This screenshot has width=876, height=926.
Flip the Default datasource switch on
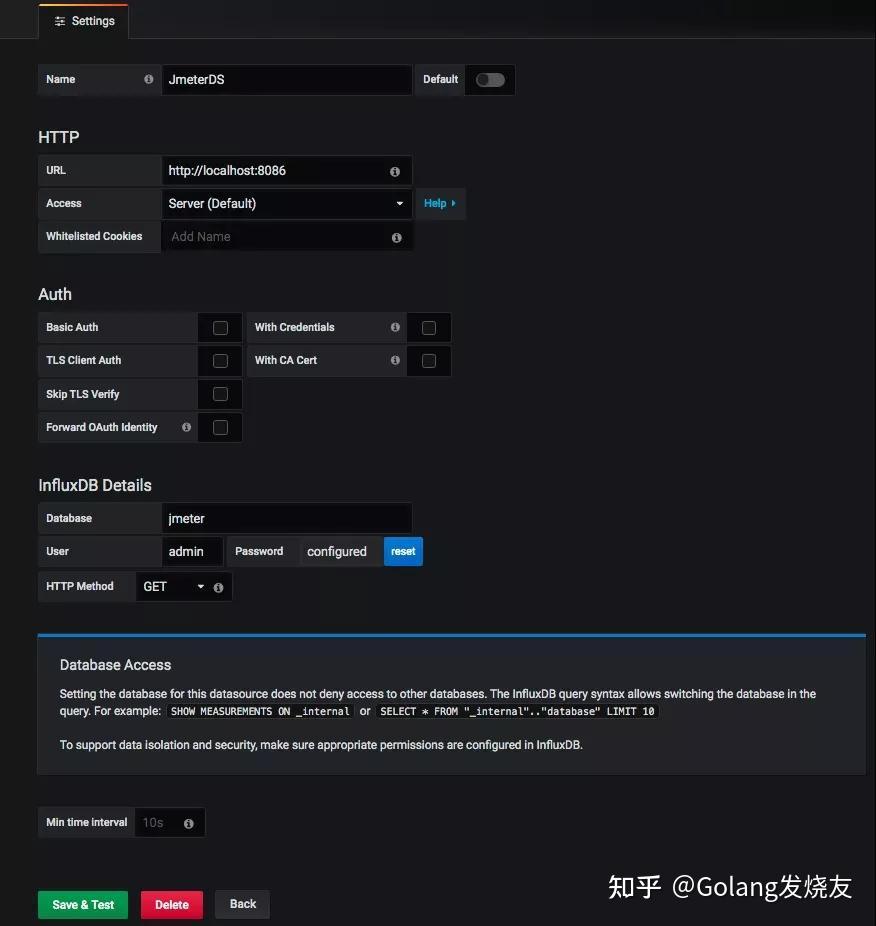coord(489,79)
